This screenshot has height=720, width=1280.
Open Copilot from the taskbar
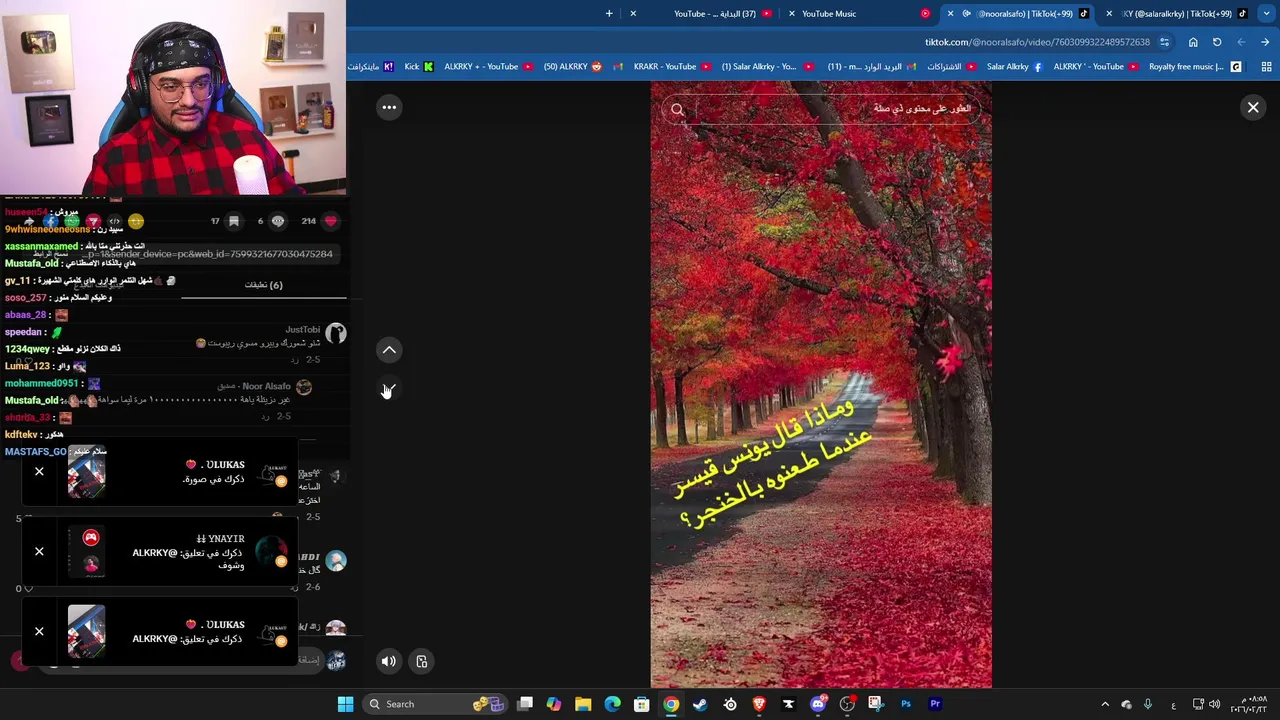tap(554, 704)
